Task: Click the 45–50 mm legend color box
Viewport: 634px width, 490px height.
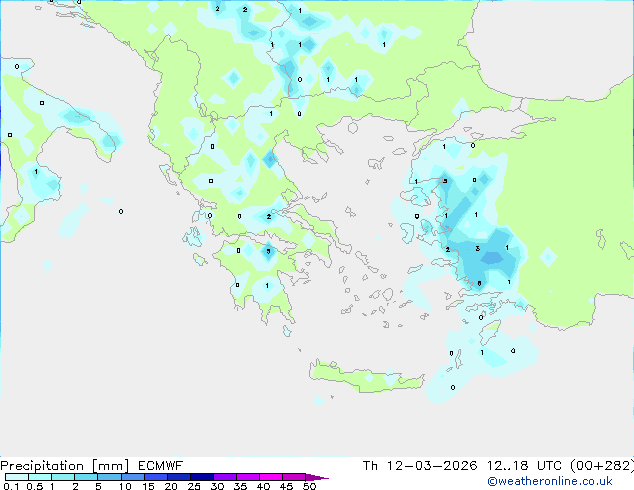Action: click(294, 477)
